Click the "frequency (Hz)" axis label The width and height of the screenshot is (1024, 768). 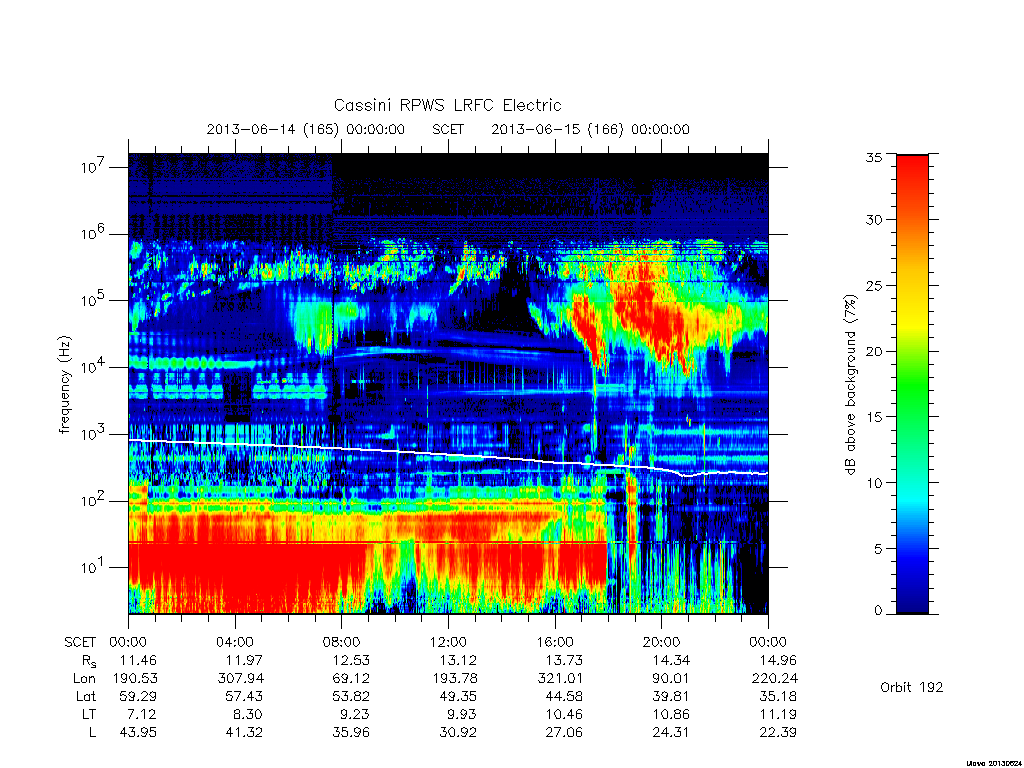[x=65, y=385]
